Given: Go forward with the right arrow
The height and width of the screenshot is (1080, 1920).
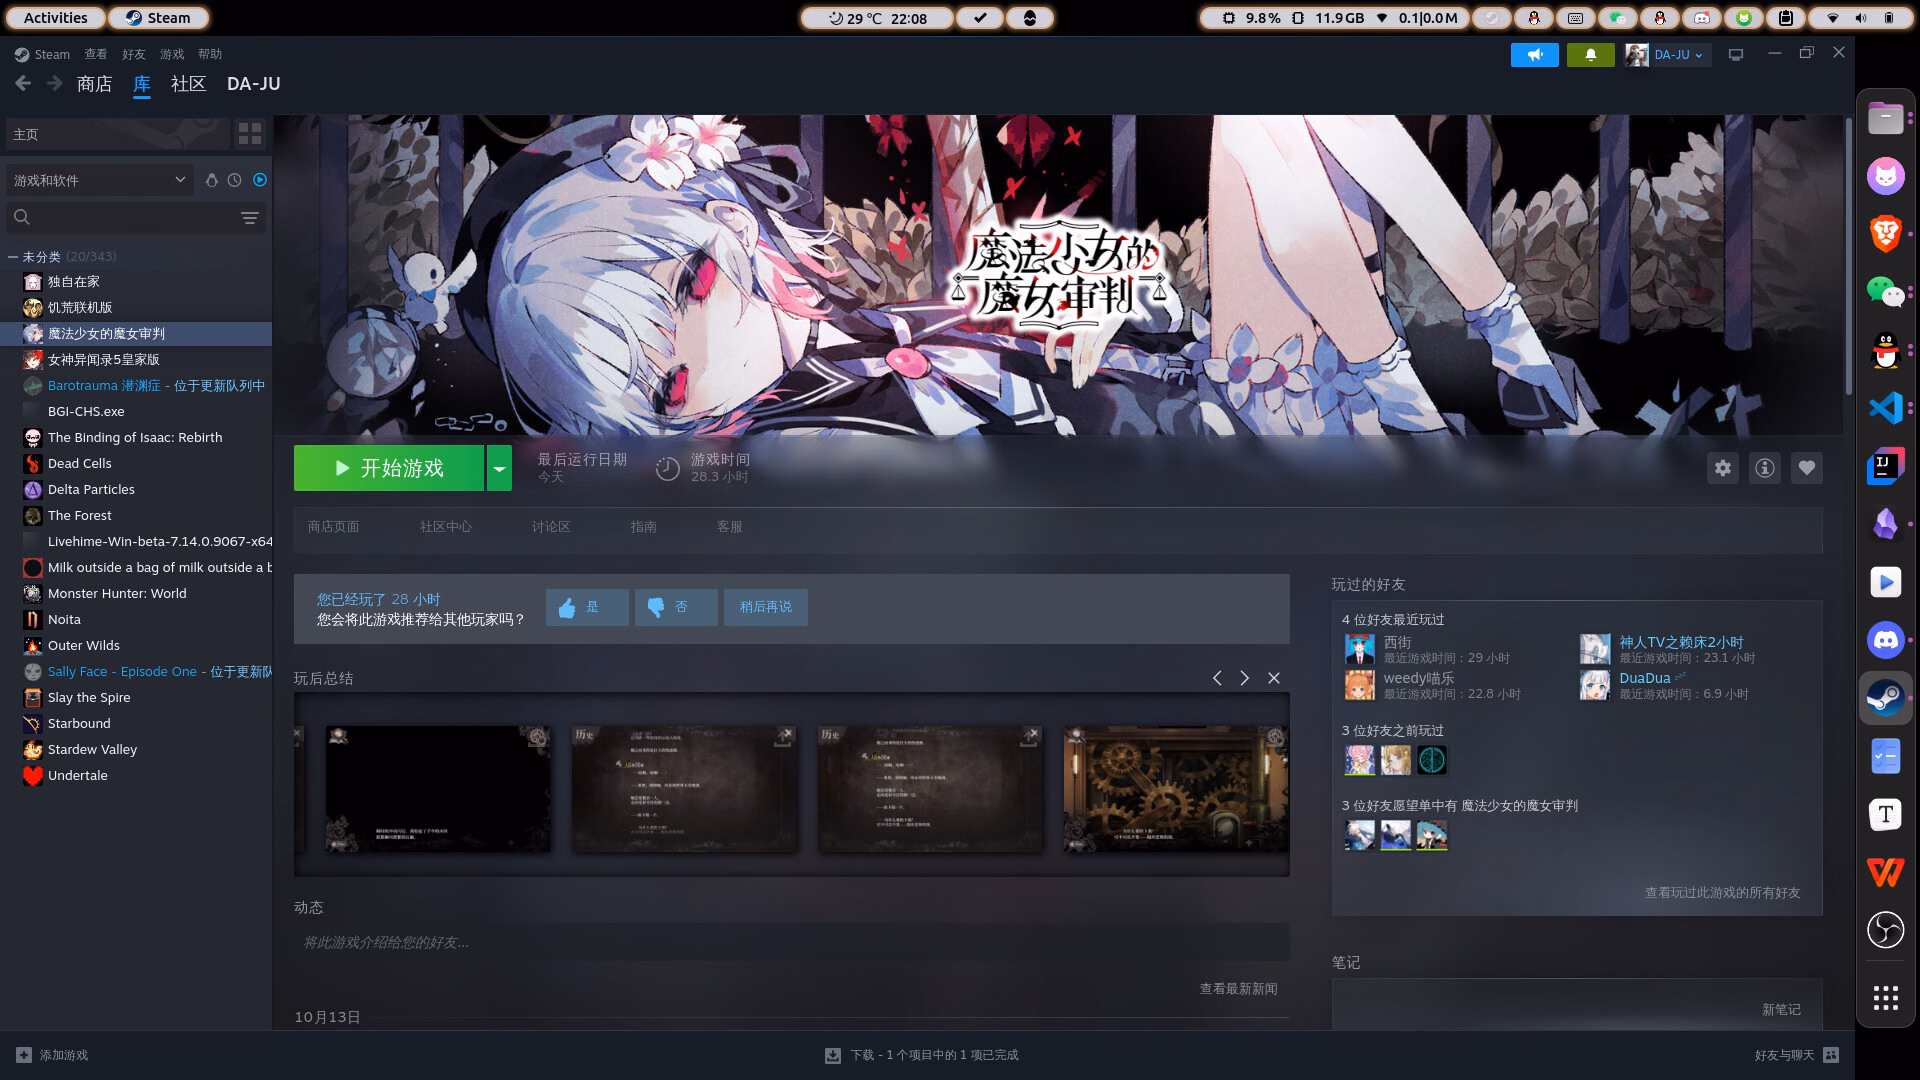Looking at the screenshot, I should pyautogui.click(x=55, y=84).
